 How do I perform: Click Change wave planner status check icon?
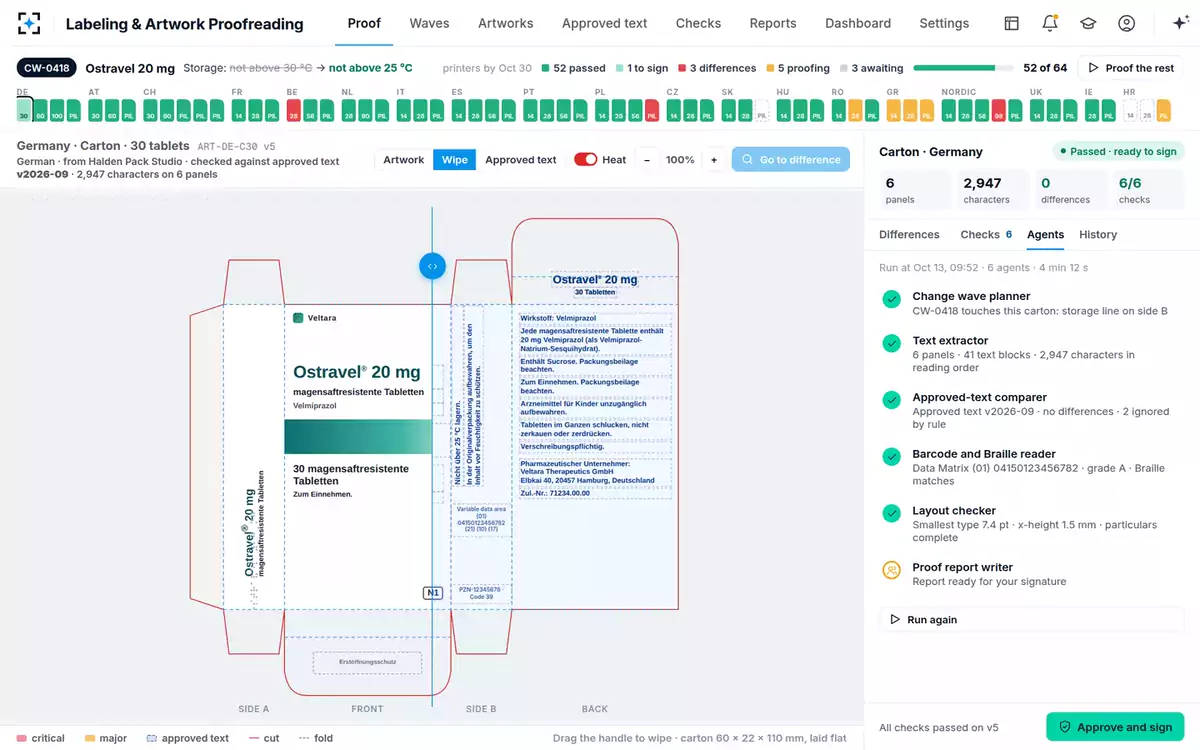pyautogui.click(x=892, y=298)
